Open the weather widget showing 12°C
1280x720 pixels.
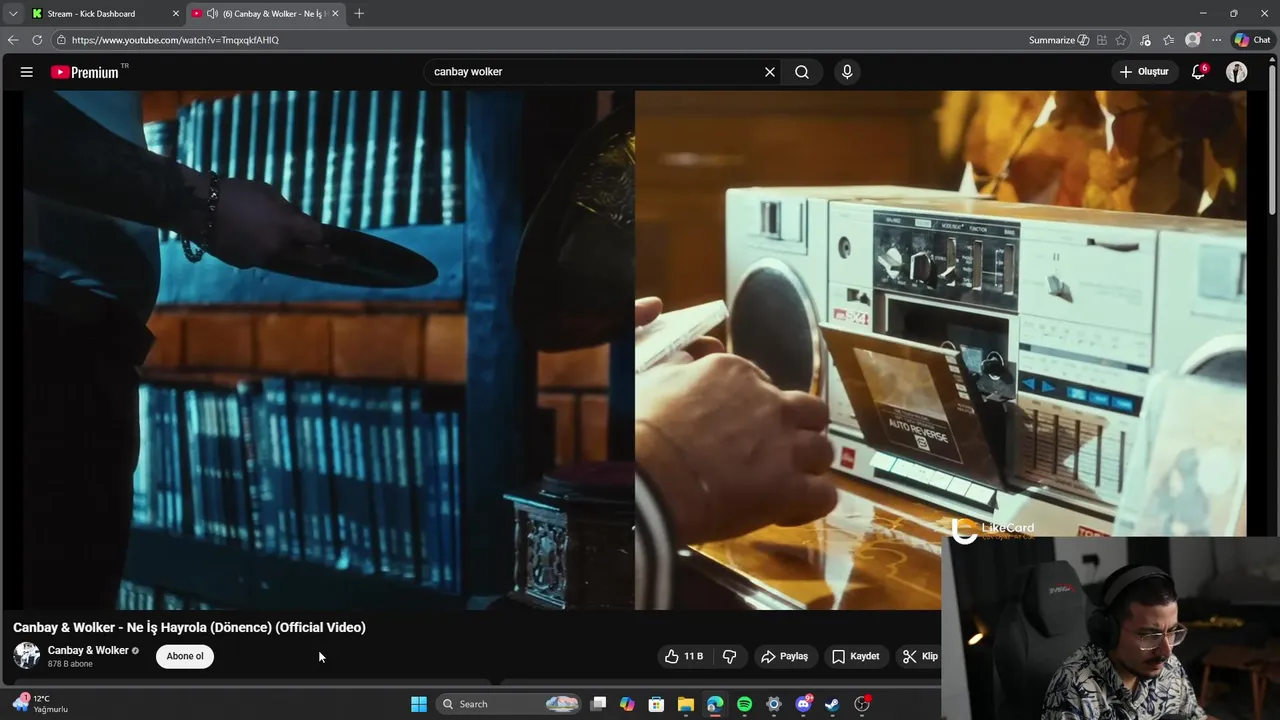[40, 704]
